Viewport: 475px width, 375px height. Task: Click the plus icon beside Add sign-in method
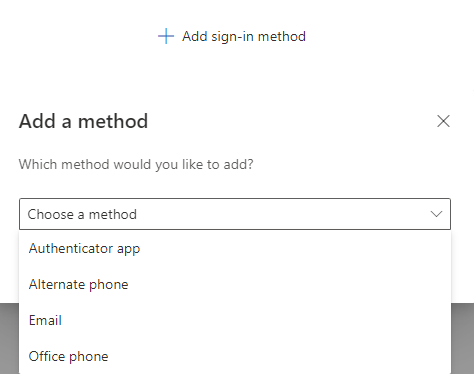coord(166,36)
